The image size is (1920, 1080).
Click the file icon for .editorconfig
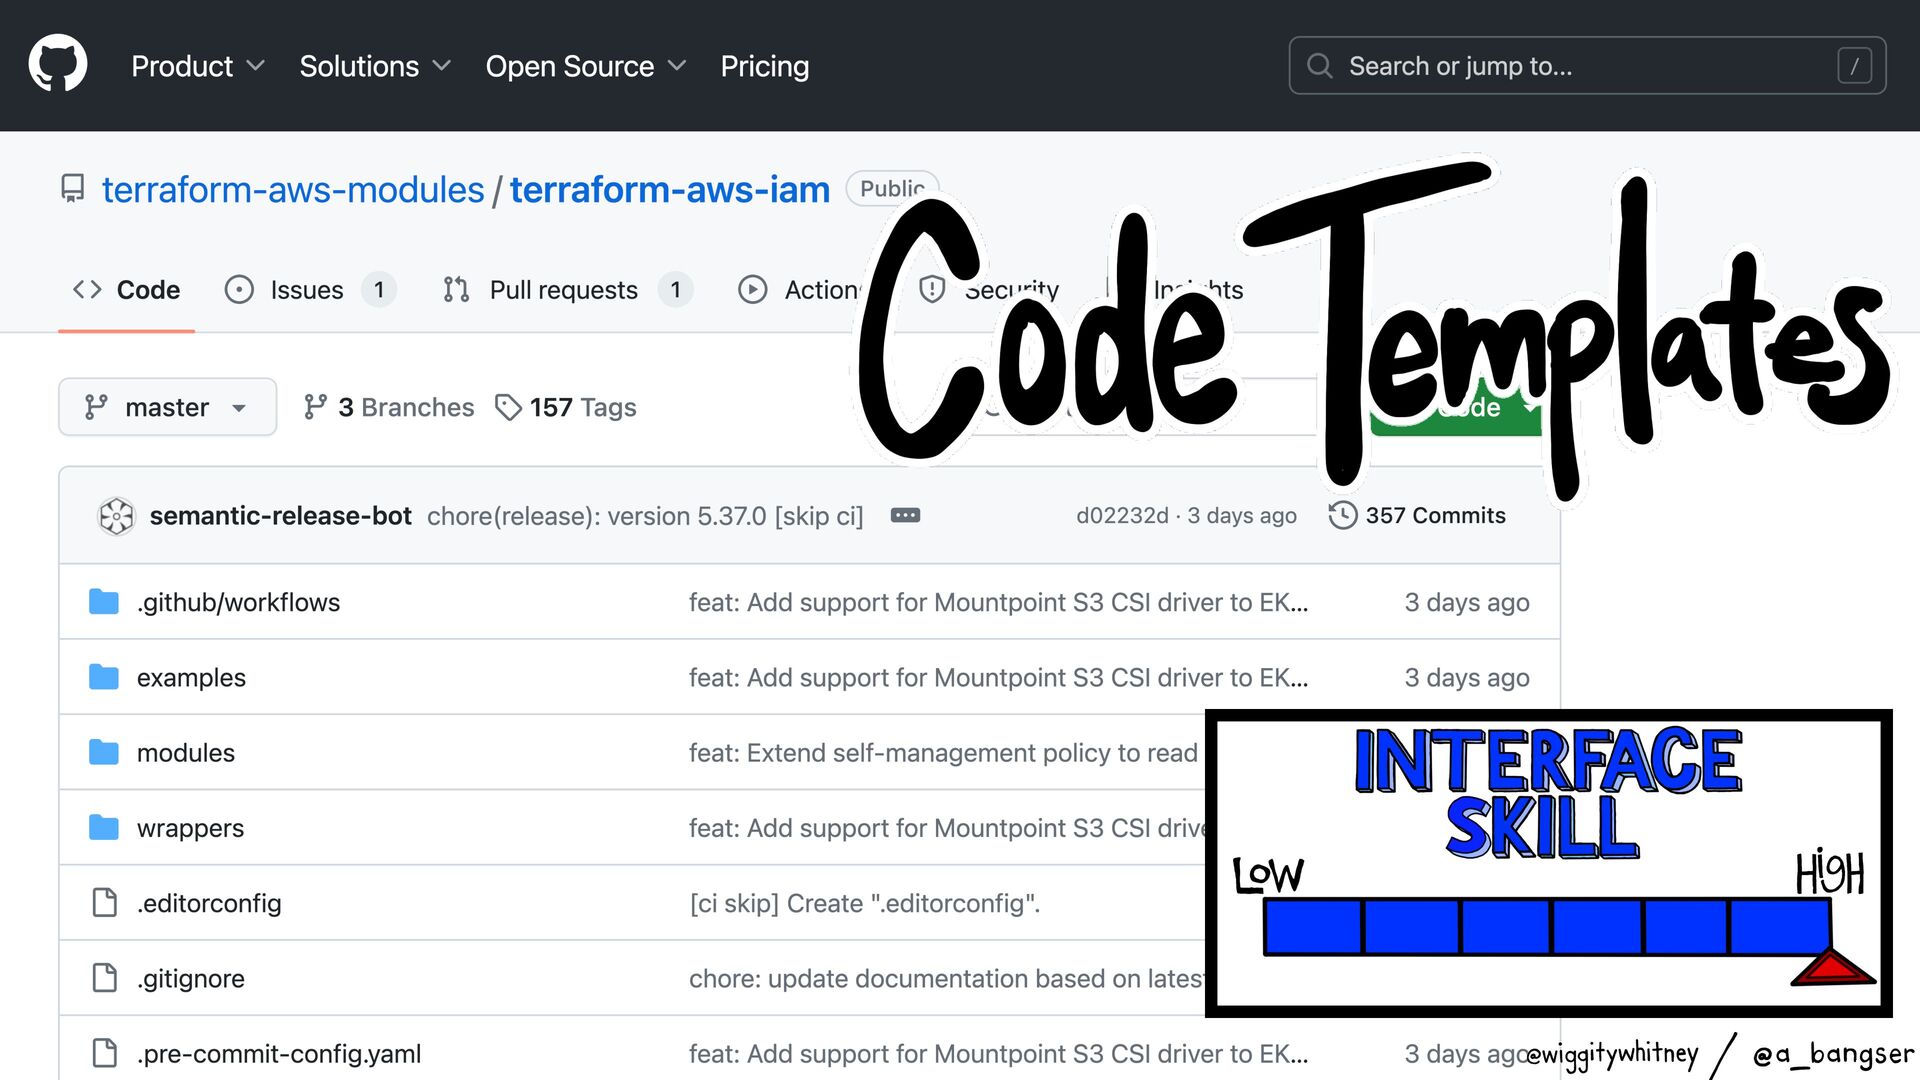[104, 903]
